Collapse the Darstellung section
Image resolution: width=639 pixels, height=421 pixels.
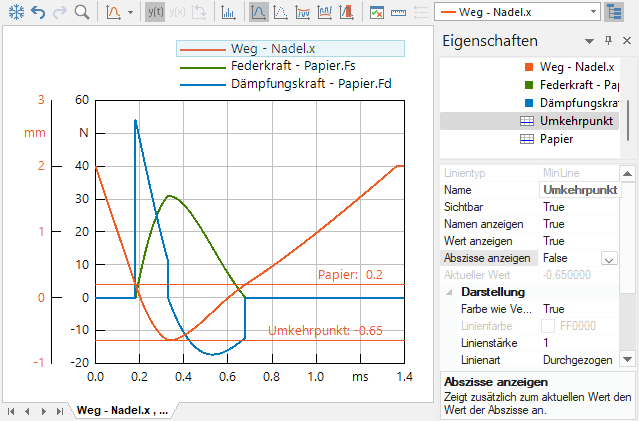(450, 292)
